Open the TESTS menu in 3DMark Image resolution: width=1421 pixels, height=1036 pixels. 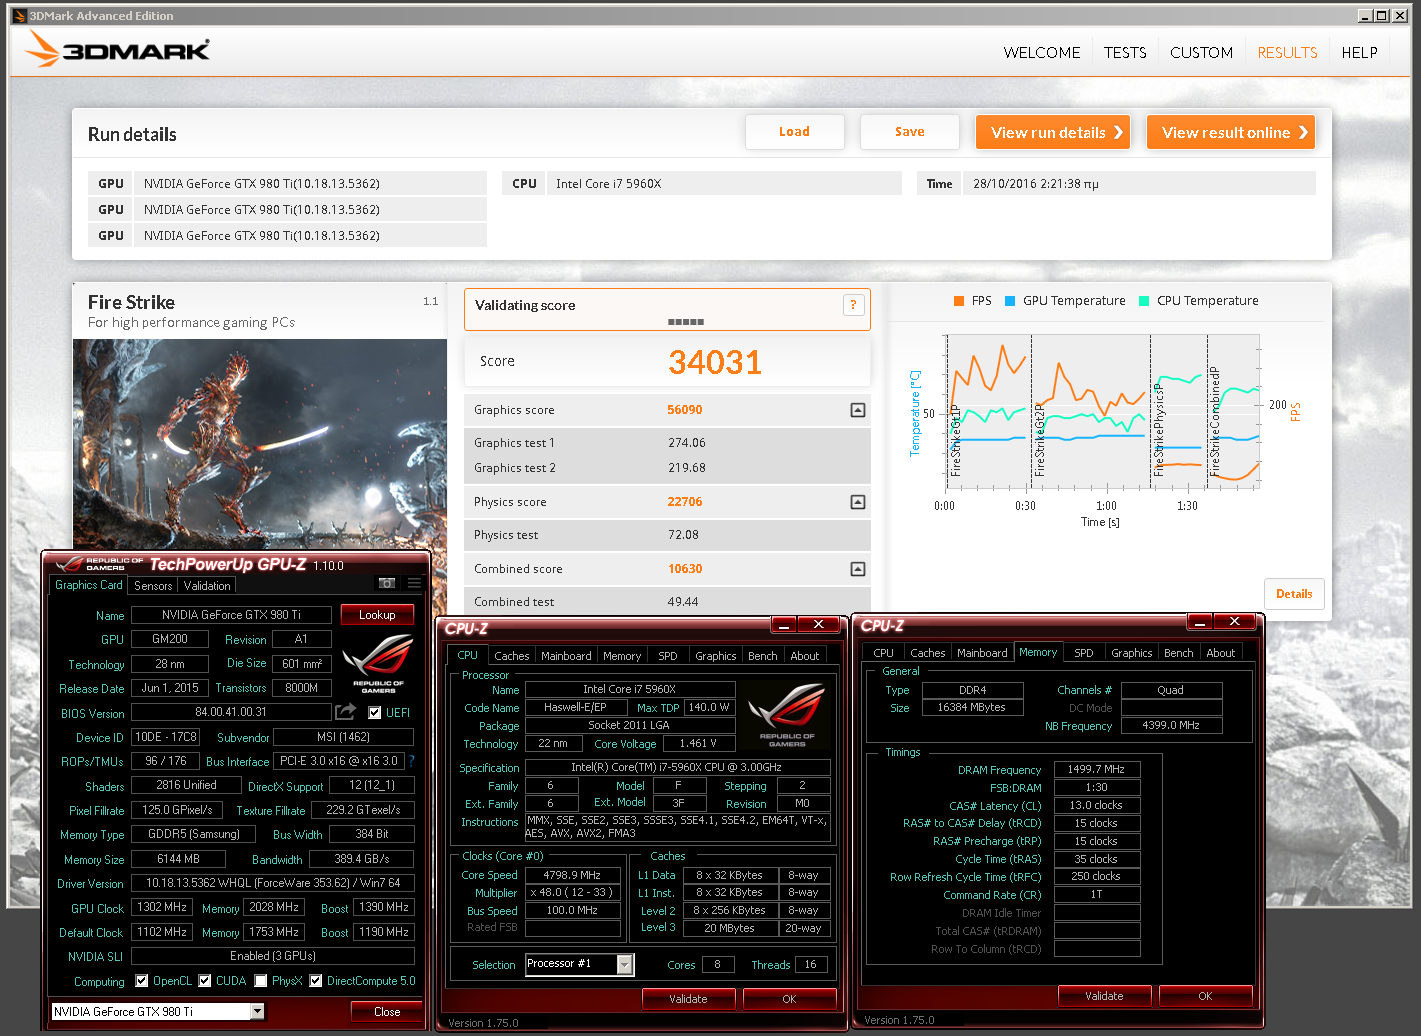point(1125,53)
